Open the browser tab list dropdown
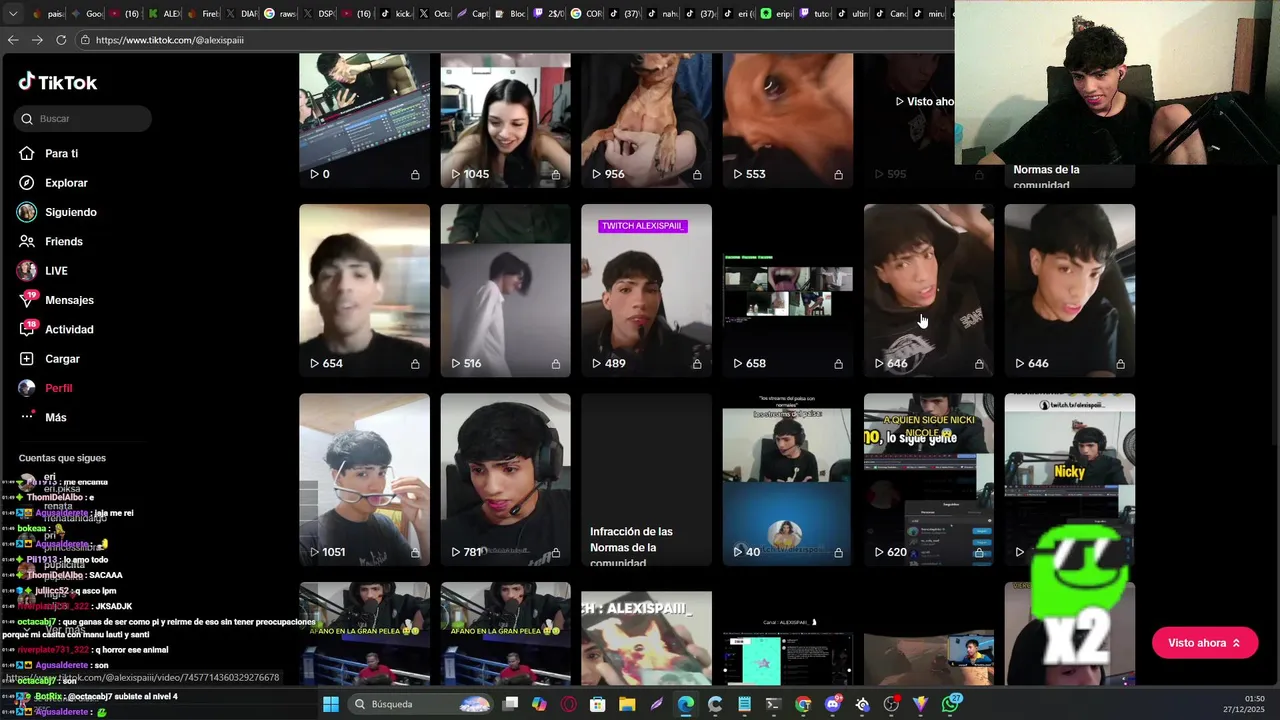1280x720 pixels. click(x=13, y=14)
